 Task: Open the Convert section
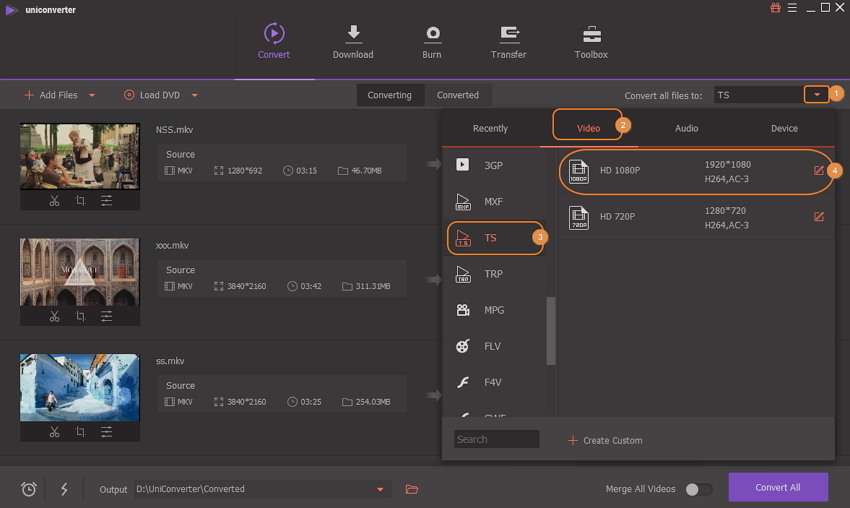274,41
